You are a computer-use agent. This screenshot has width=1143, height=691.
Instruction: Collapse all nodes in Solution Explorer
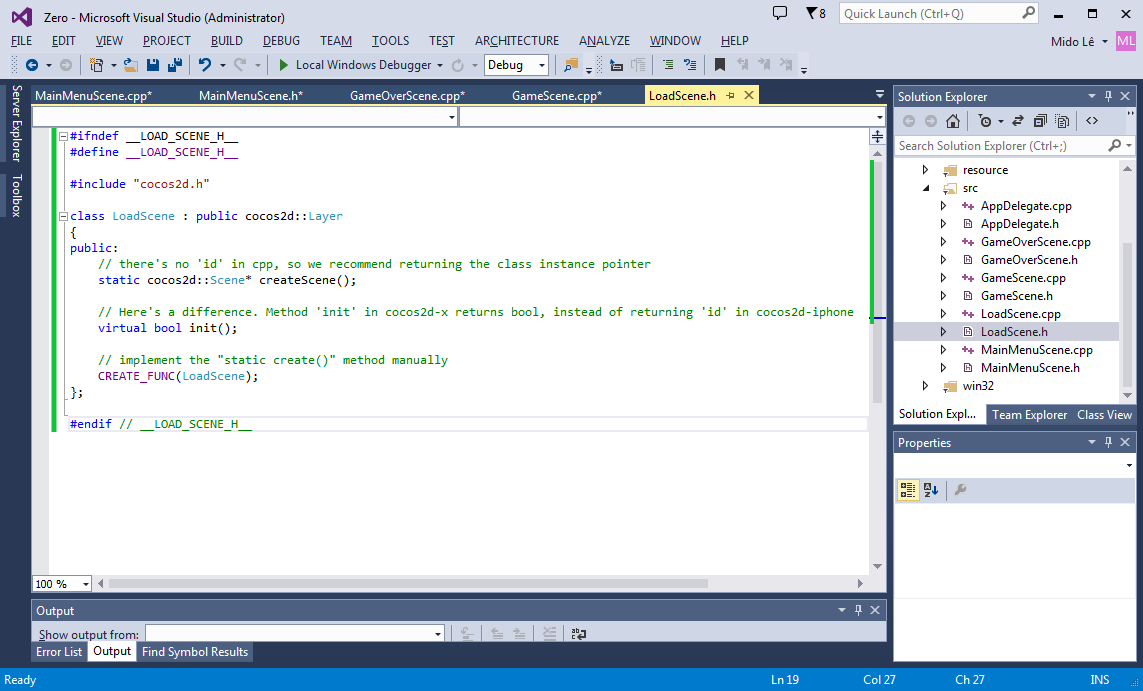[1040, 121]
